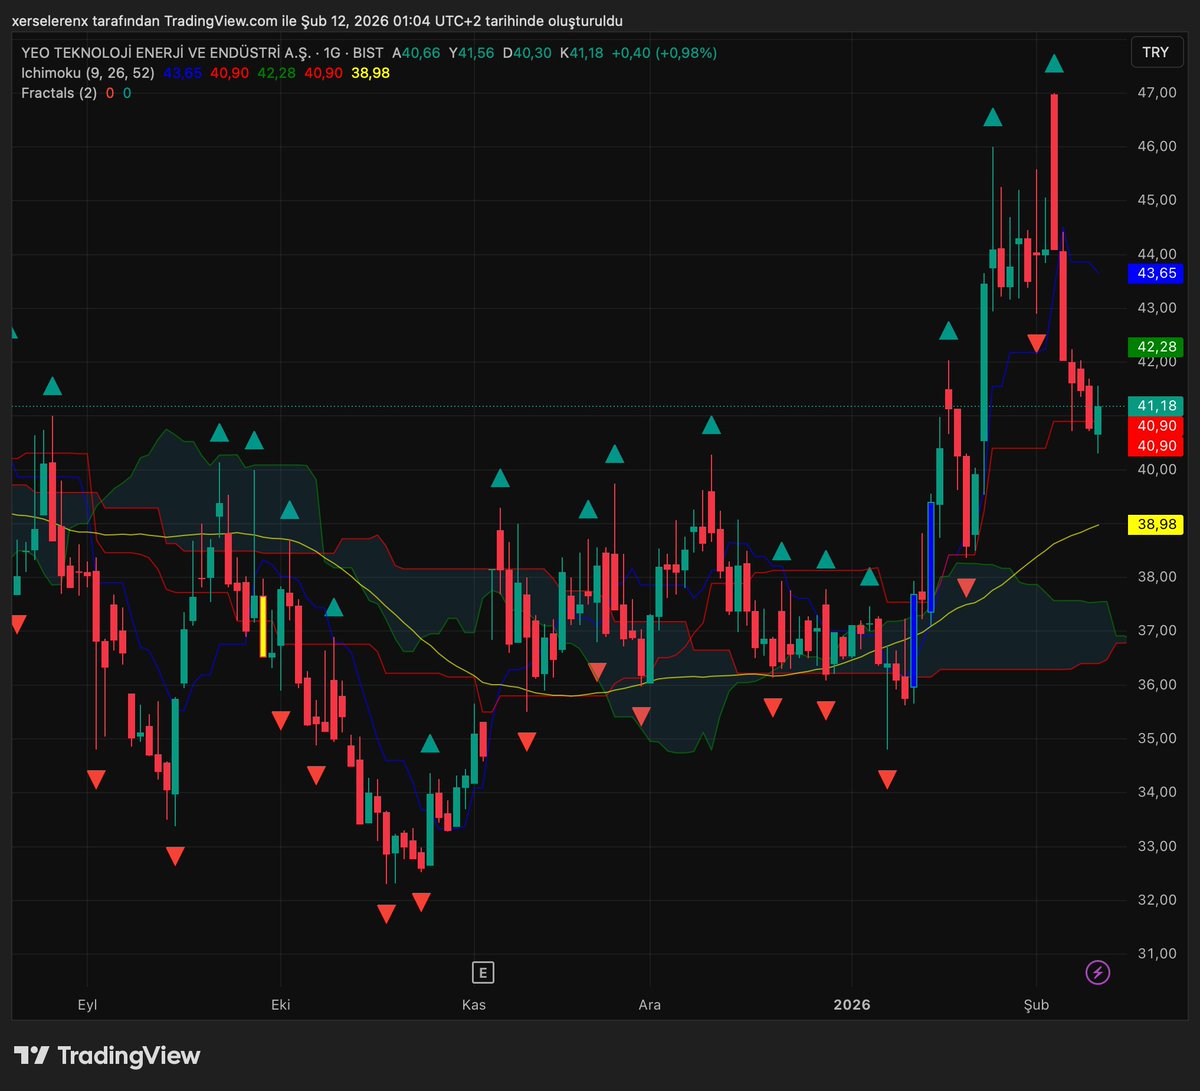Viewport: 1200px width, 1091px height.
Task: Click the green fractal triangle above 47,00 peak
Action: [x=1054, y=64]
